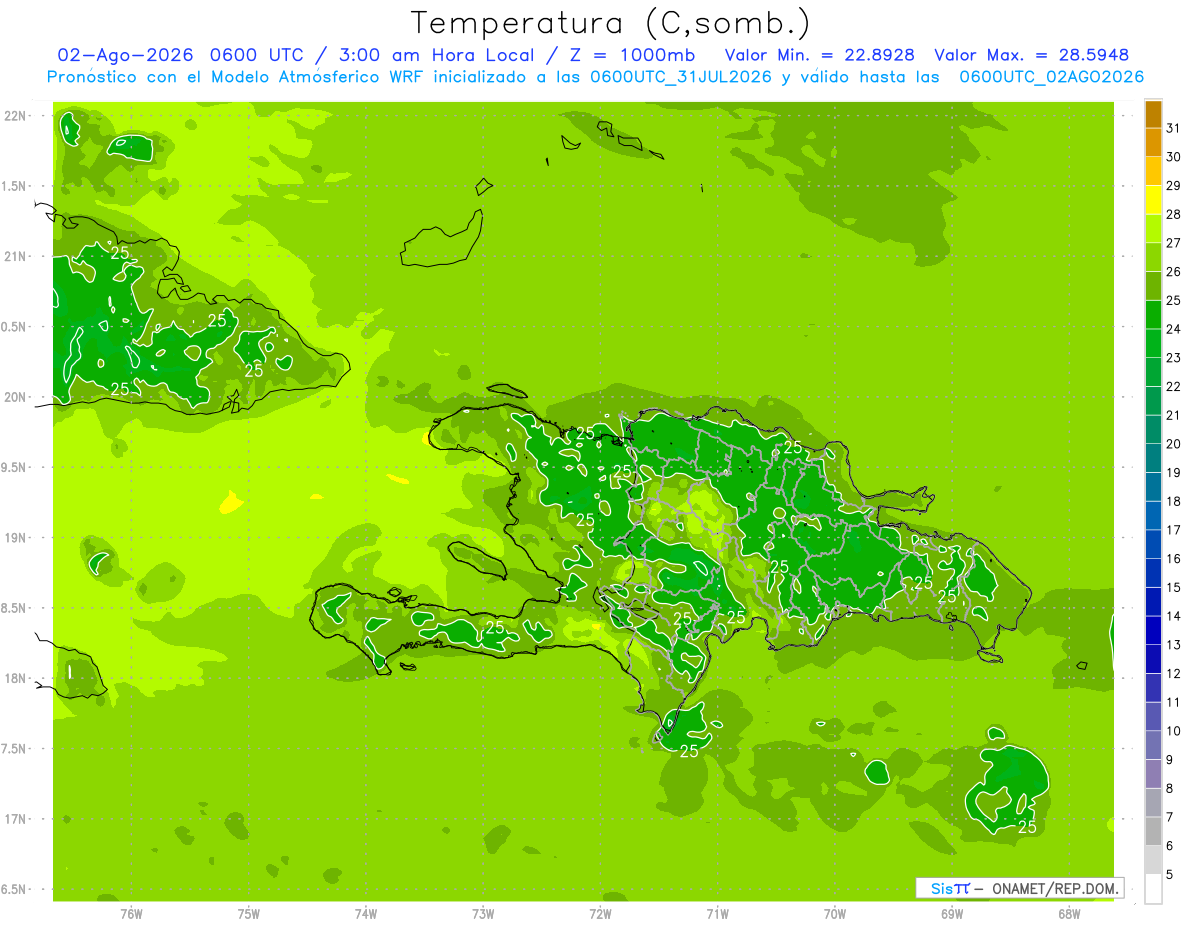Click the legend value 23 on colorbar
The height and width of the screenshot is (927, 1200).
click(1174, 358)
